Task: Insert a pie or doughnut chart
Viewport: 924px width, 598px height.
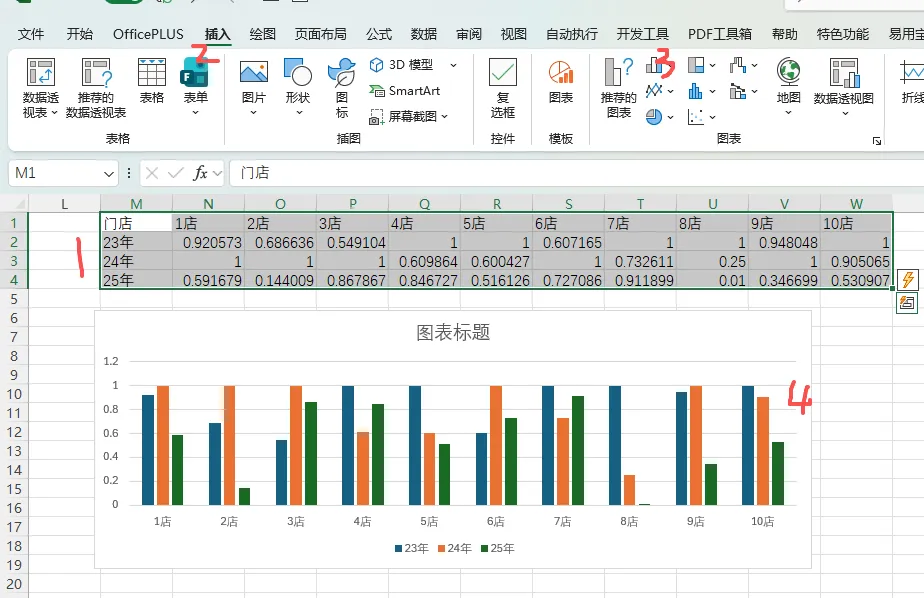Action: [654, 117]
